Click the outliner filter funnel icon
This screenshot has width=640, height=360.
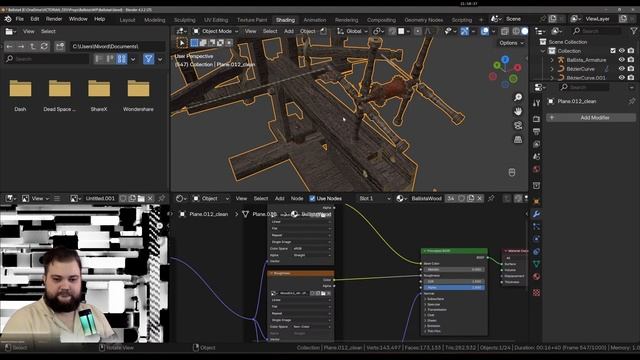633,31
